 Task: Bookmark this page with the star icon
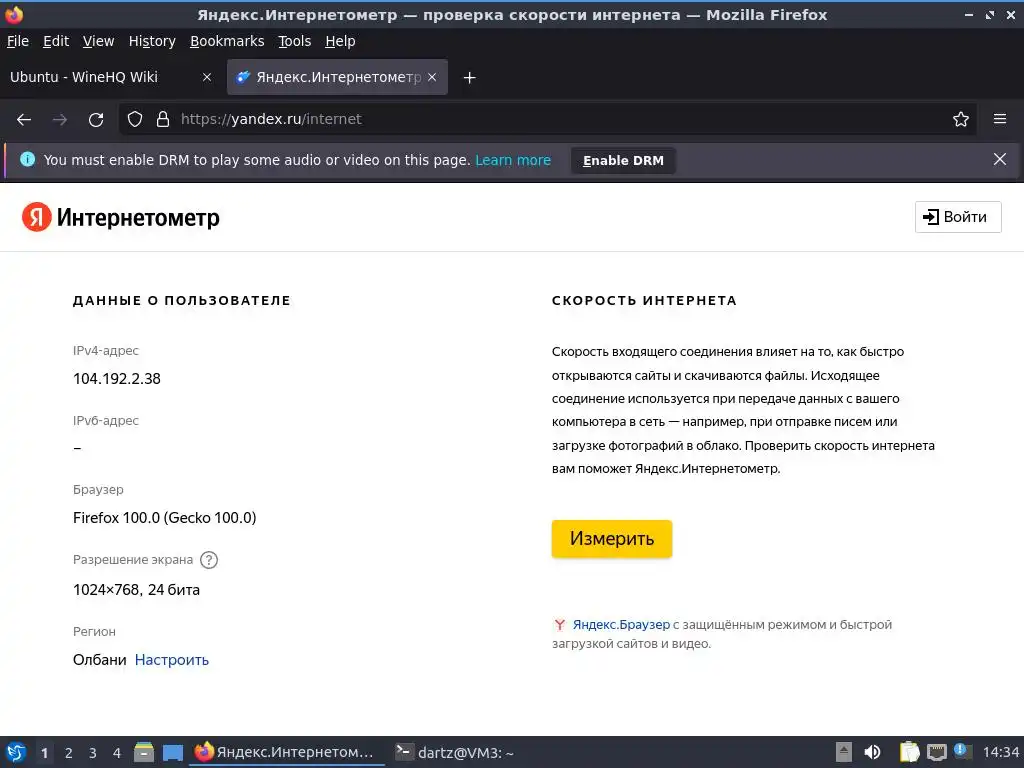pos(961,120)
